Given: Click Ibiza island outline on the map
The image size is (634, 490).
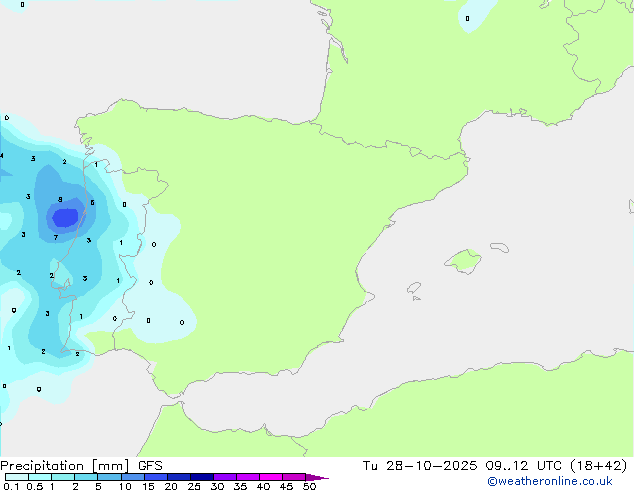Looking at the screenshot, I should tap(414, 288).
